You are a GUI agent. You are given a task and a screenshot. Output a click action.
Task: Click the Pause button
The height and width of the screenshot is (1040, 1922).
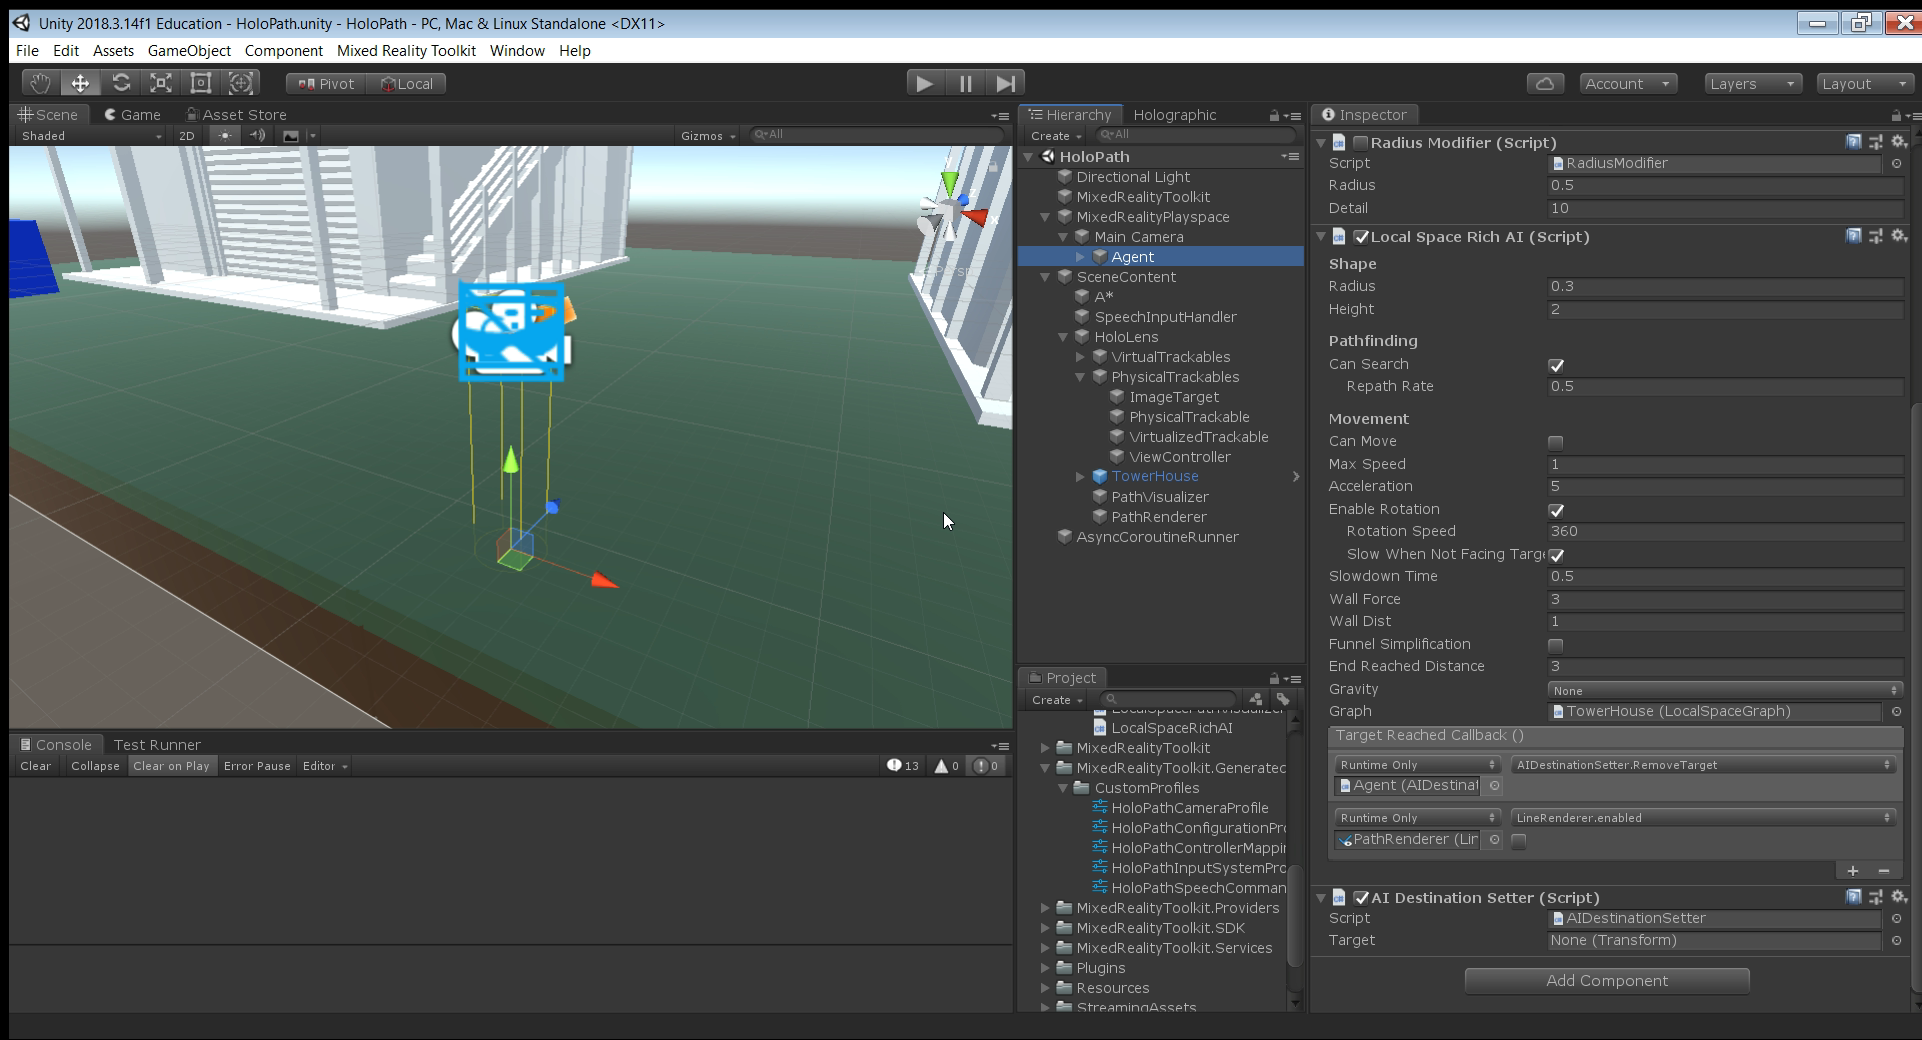(x=965, y=83)
